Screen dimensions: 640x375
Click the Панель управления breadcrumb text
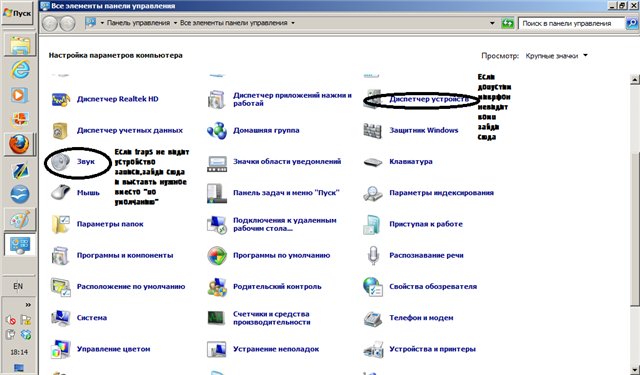138,23
